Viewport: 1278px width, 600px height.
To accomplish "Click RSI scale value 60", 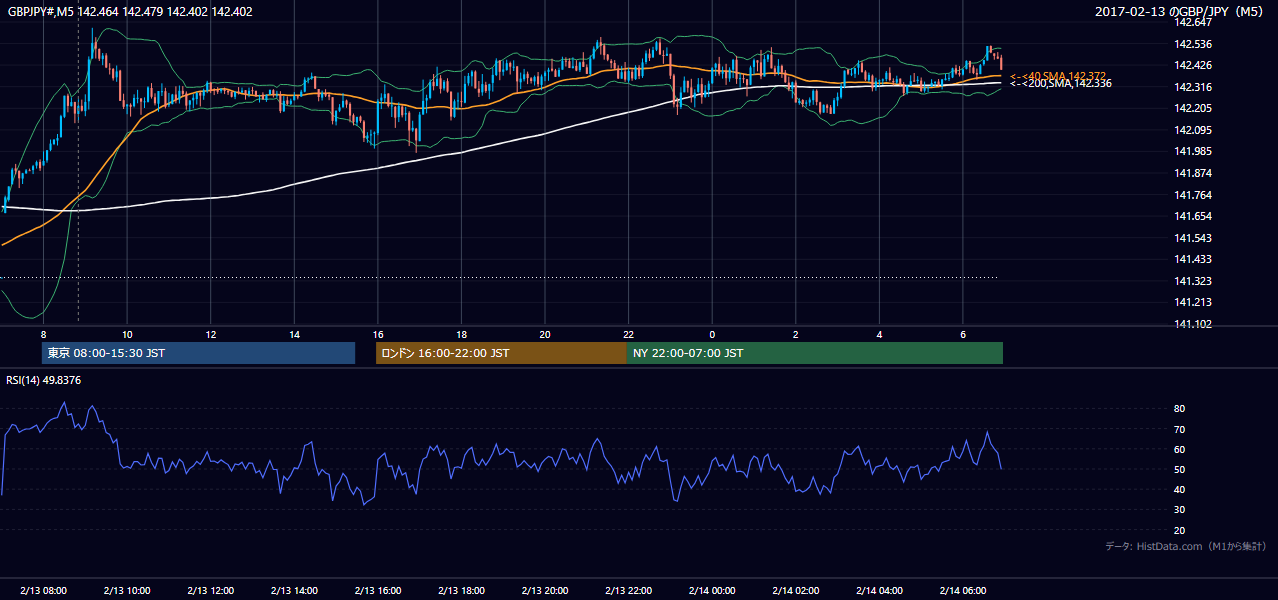I will [1179, 449].
